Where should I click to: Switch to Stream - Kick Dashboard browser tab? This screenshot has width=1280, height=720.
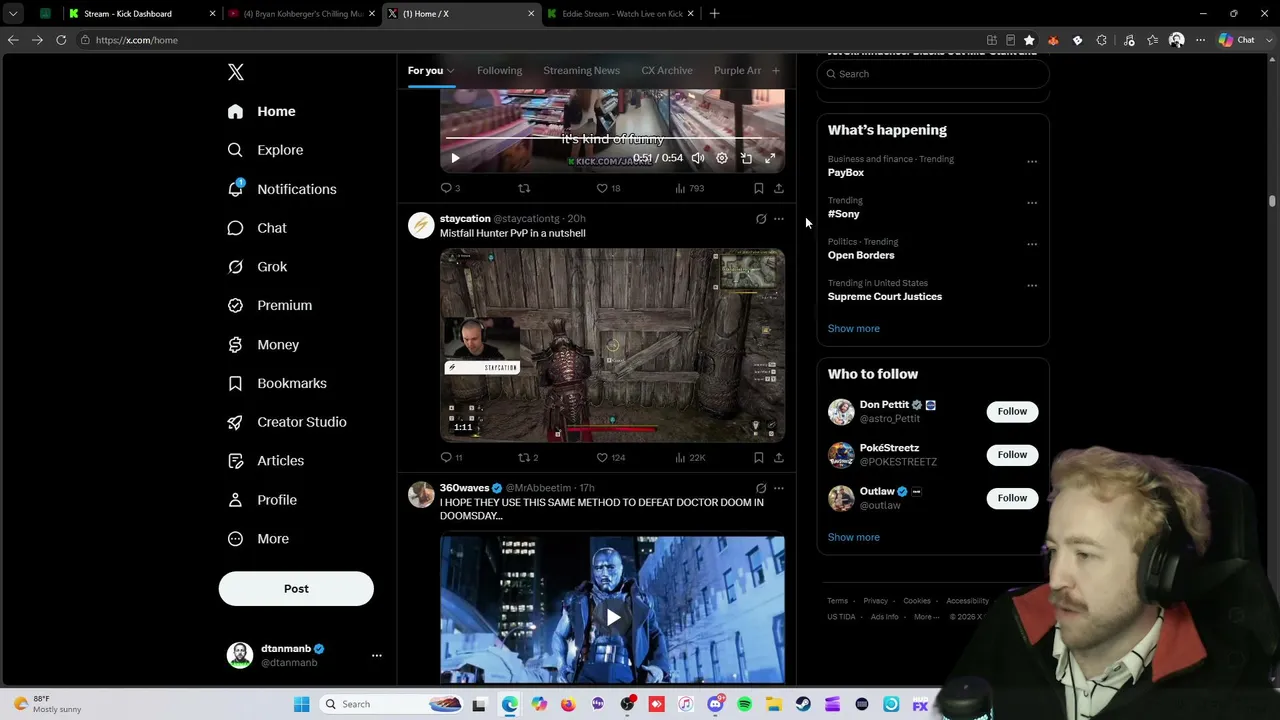tap(143, 14)
